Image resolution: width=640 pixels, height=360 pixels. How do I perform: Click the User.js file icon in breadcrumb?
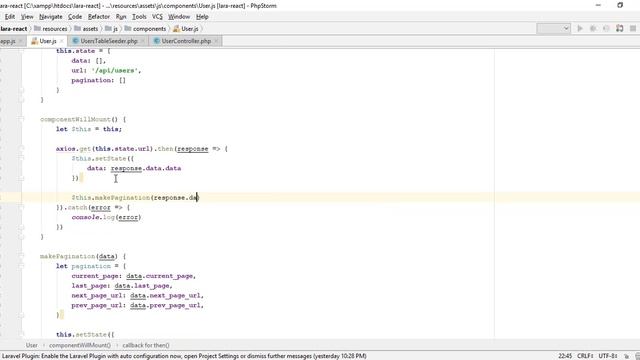pos(176,29)
